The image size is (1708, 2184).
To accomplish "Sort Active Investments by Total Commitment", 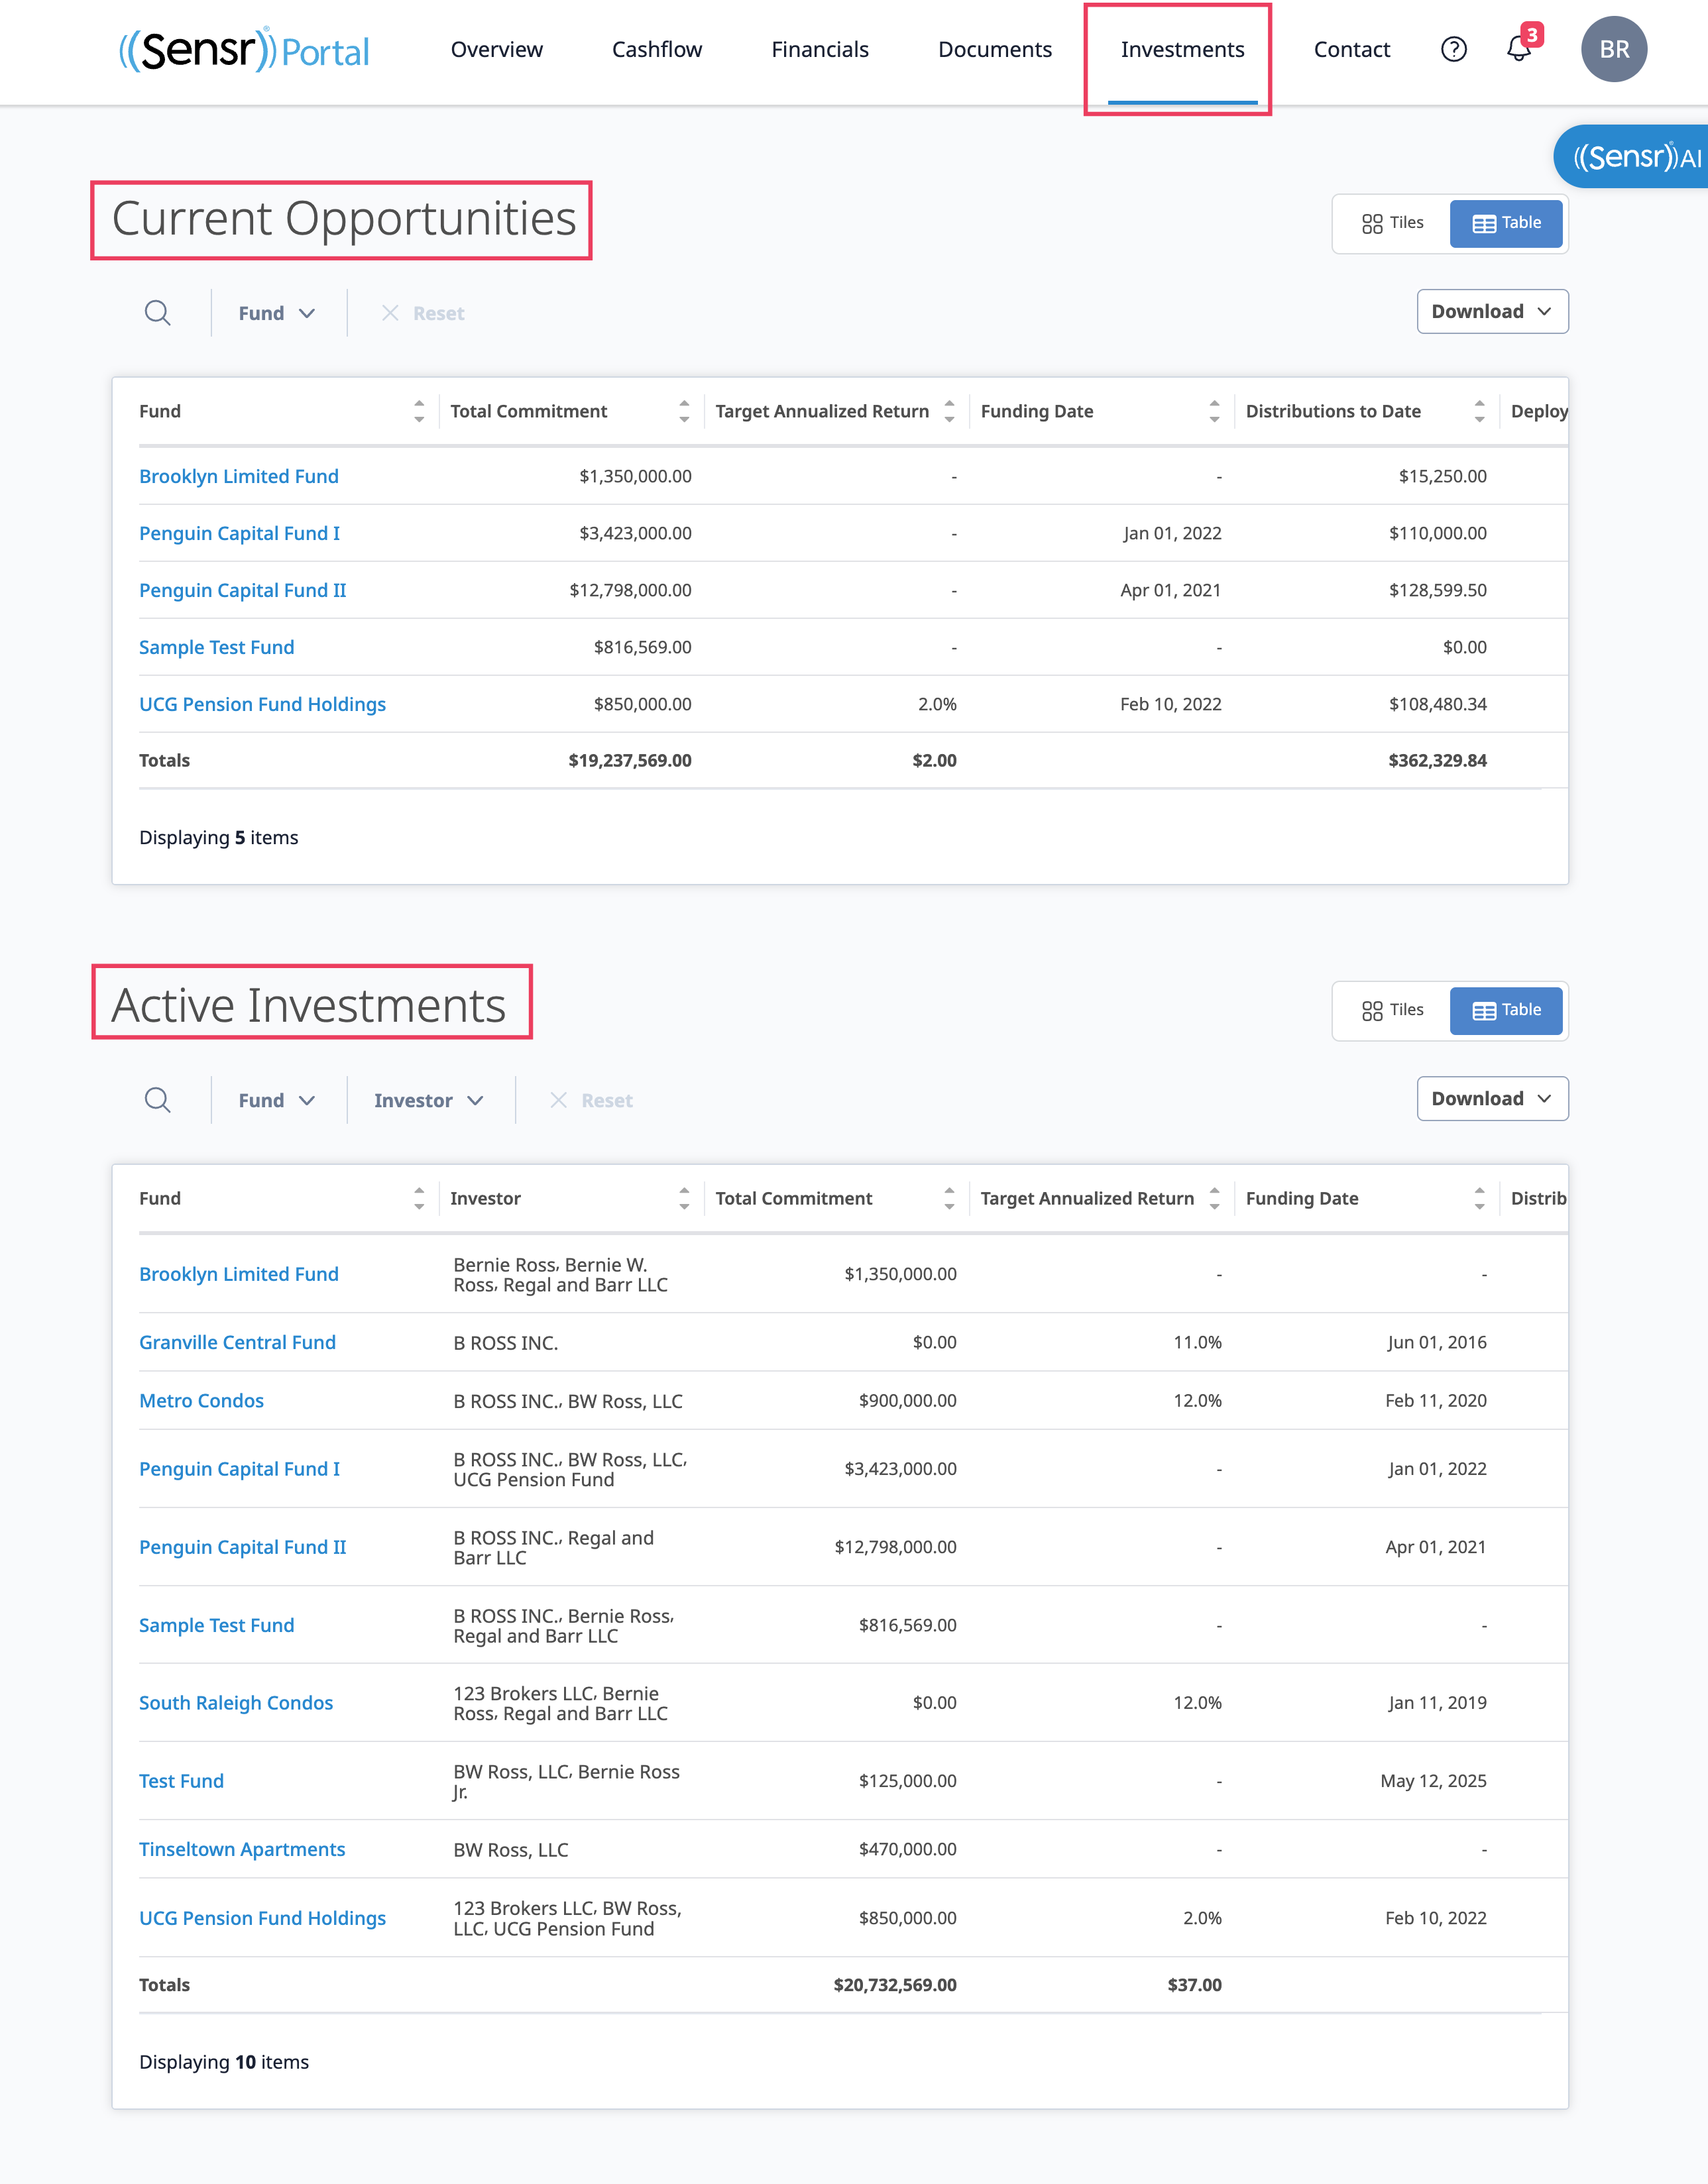I will coord(949,1198).
